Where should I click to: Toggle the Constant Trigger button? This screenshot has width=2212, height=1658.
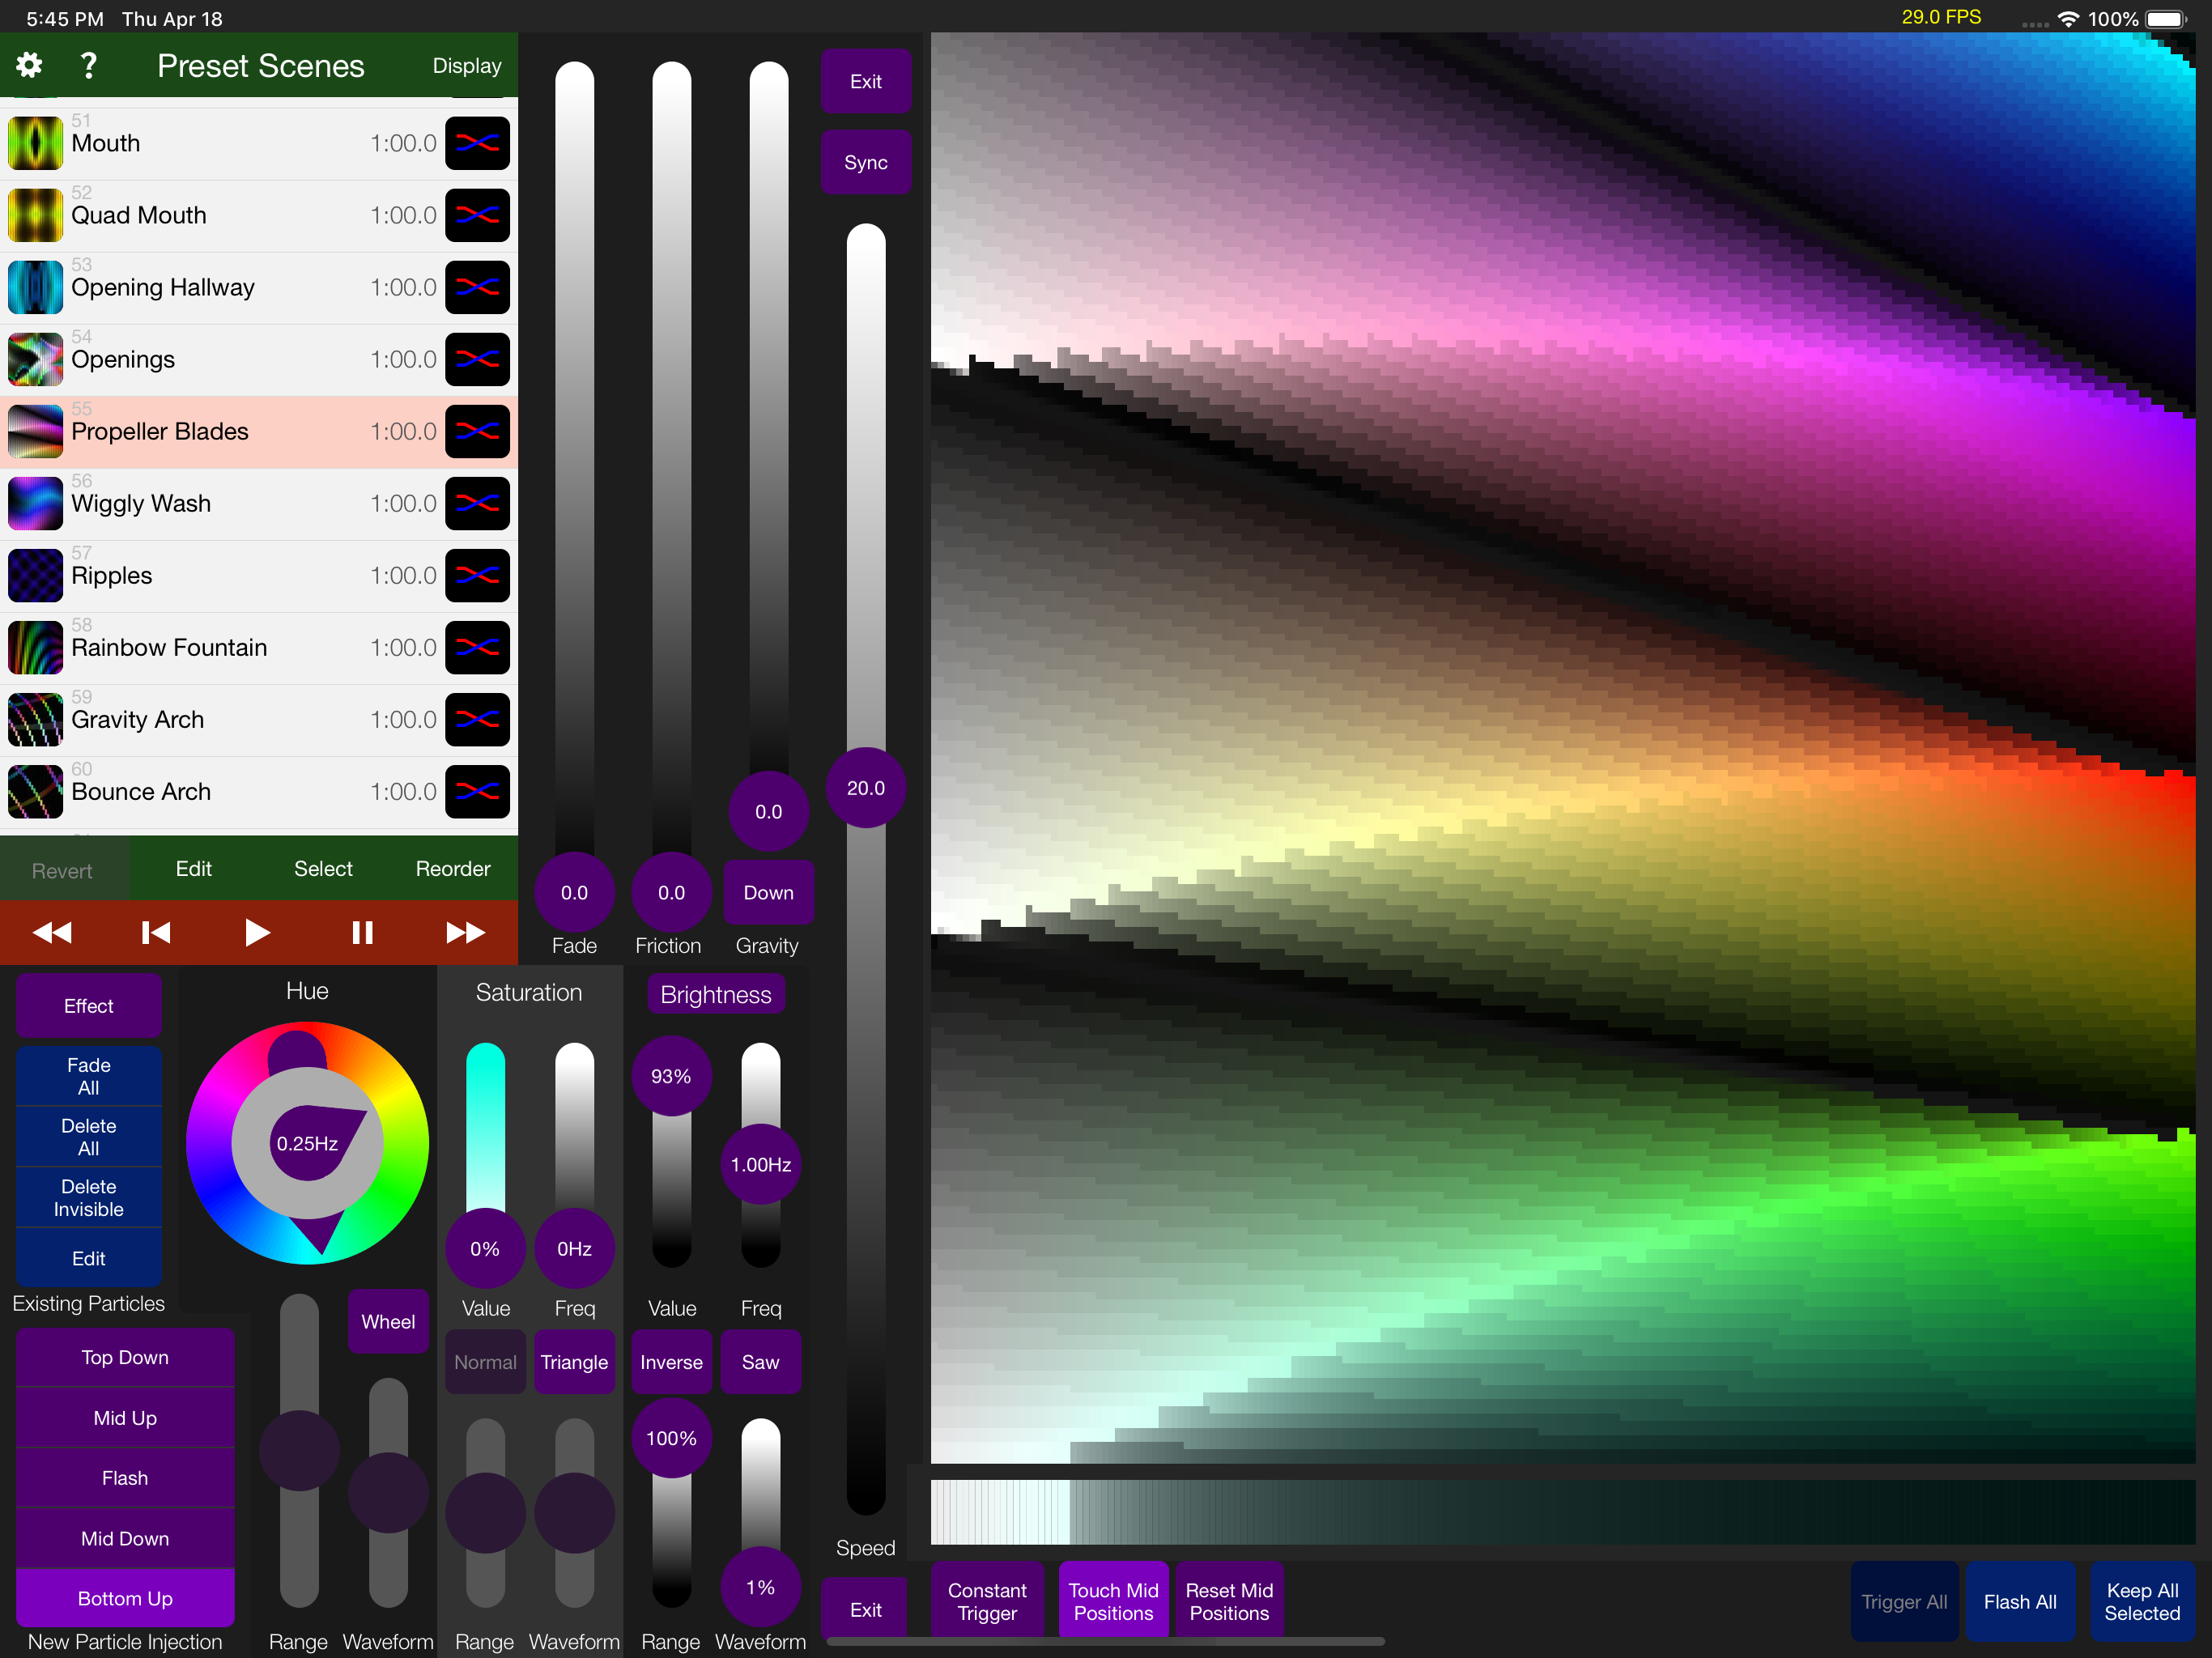click(987, 1601)
